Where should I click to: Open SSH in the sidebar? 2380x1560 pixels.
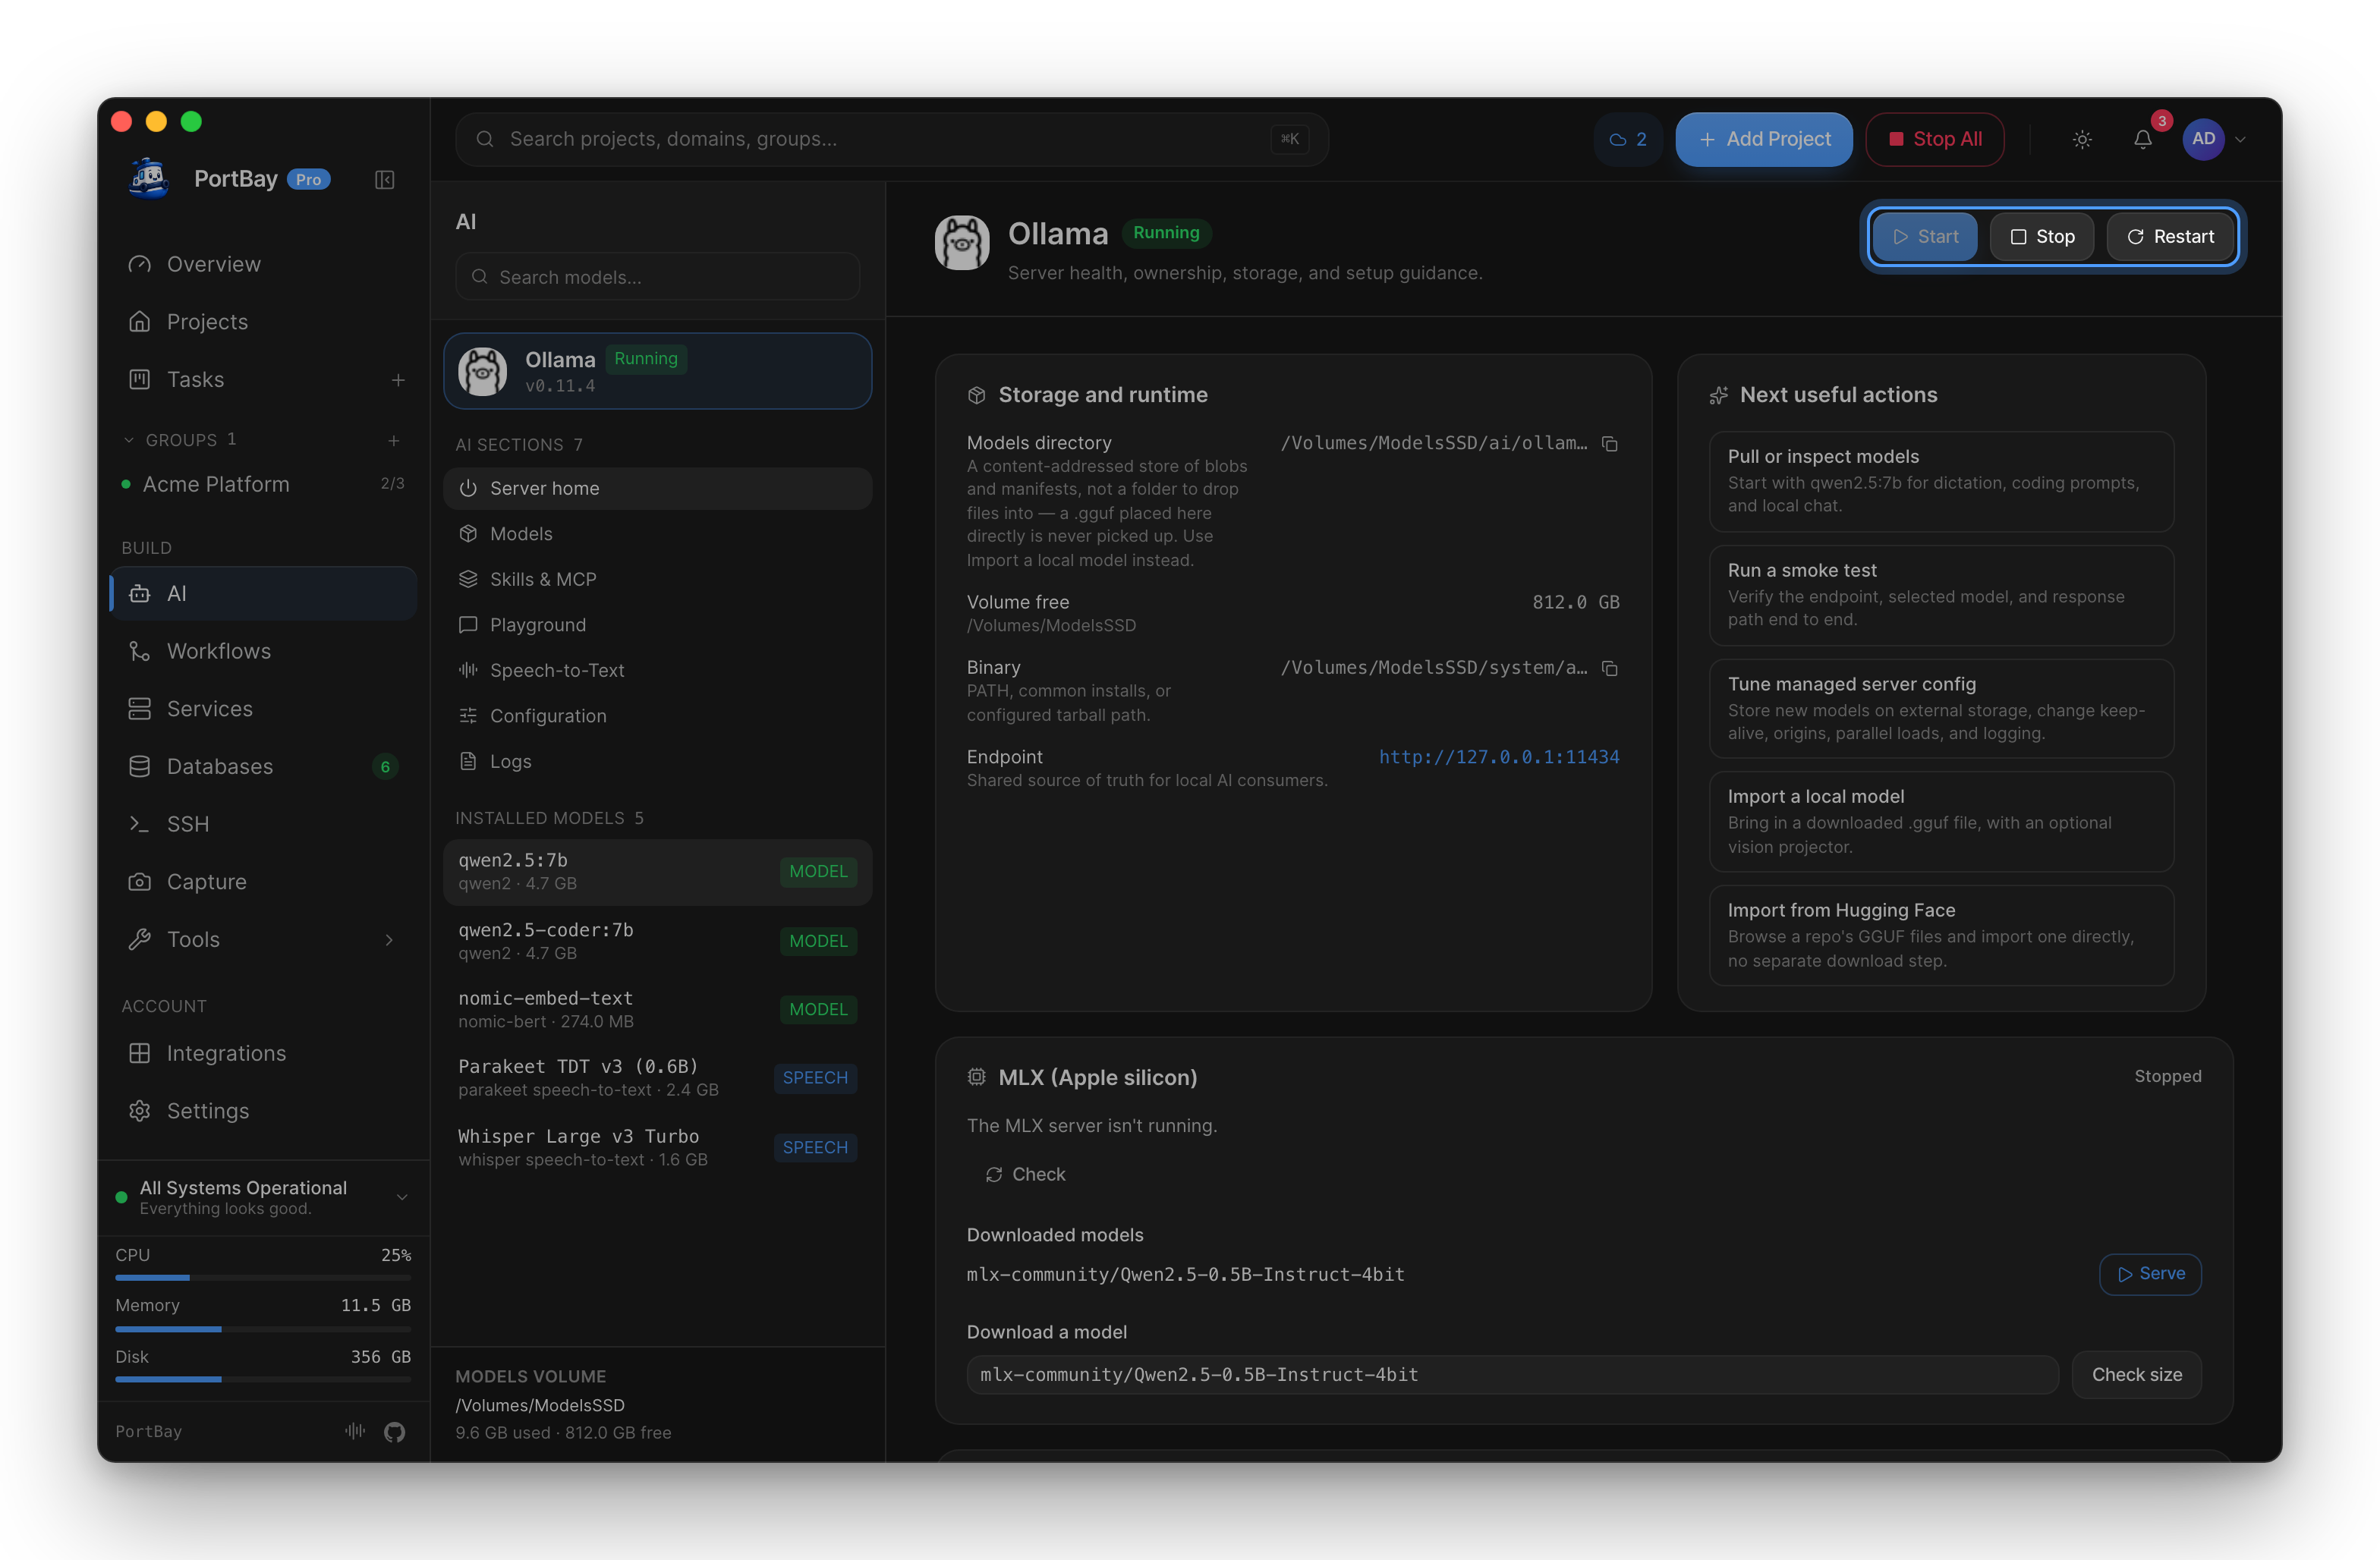(263, 824)
